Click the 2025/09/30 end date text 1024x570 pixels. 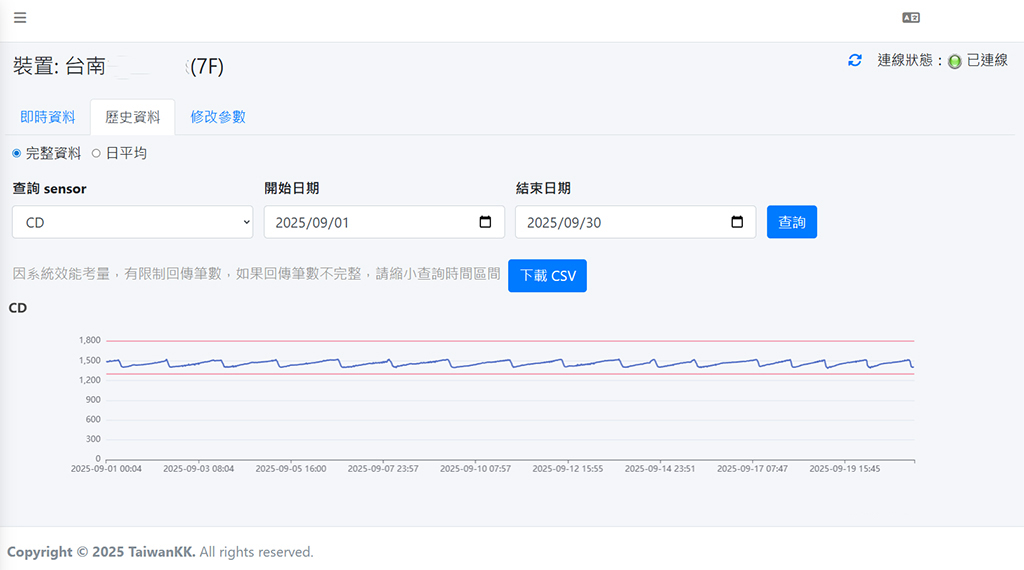(x=564, y=222)
